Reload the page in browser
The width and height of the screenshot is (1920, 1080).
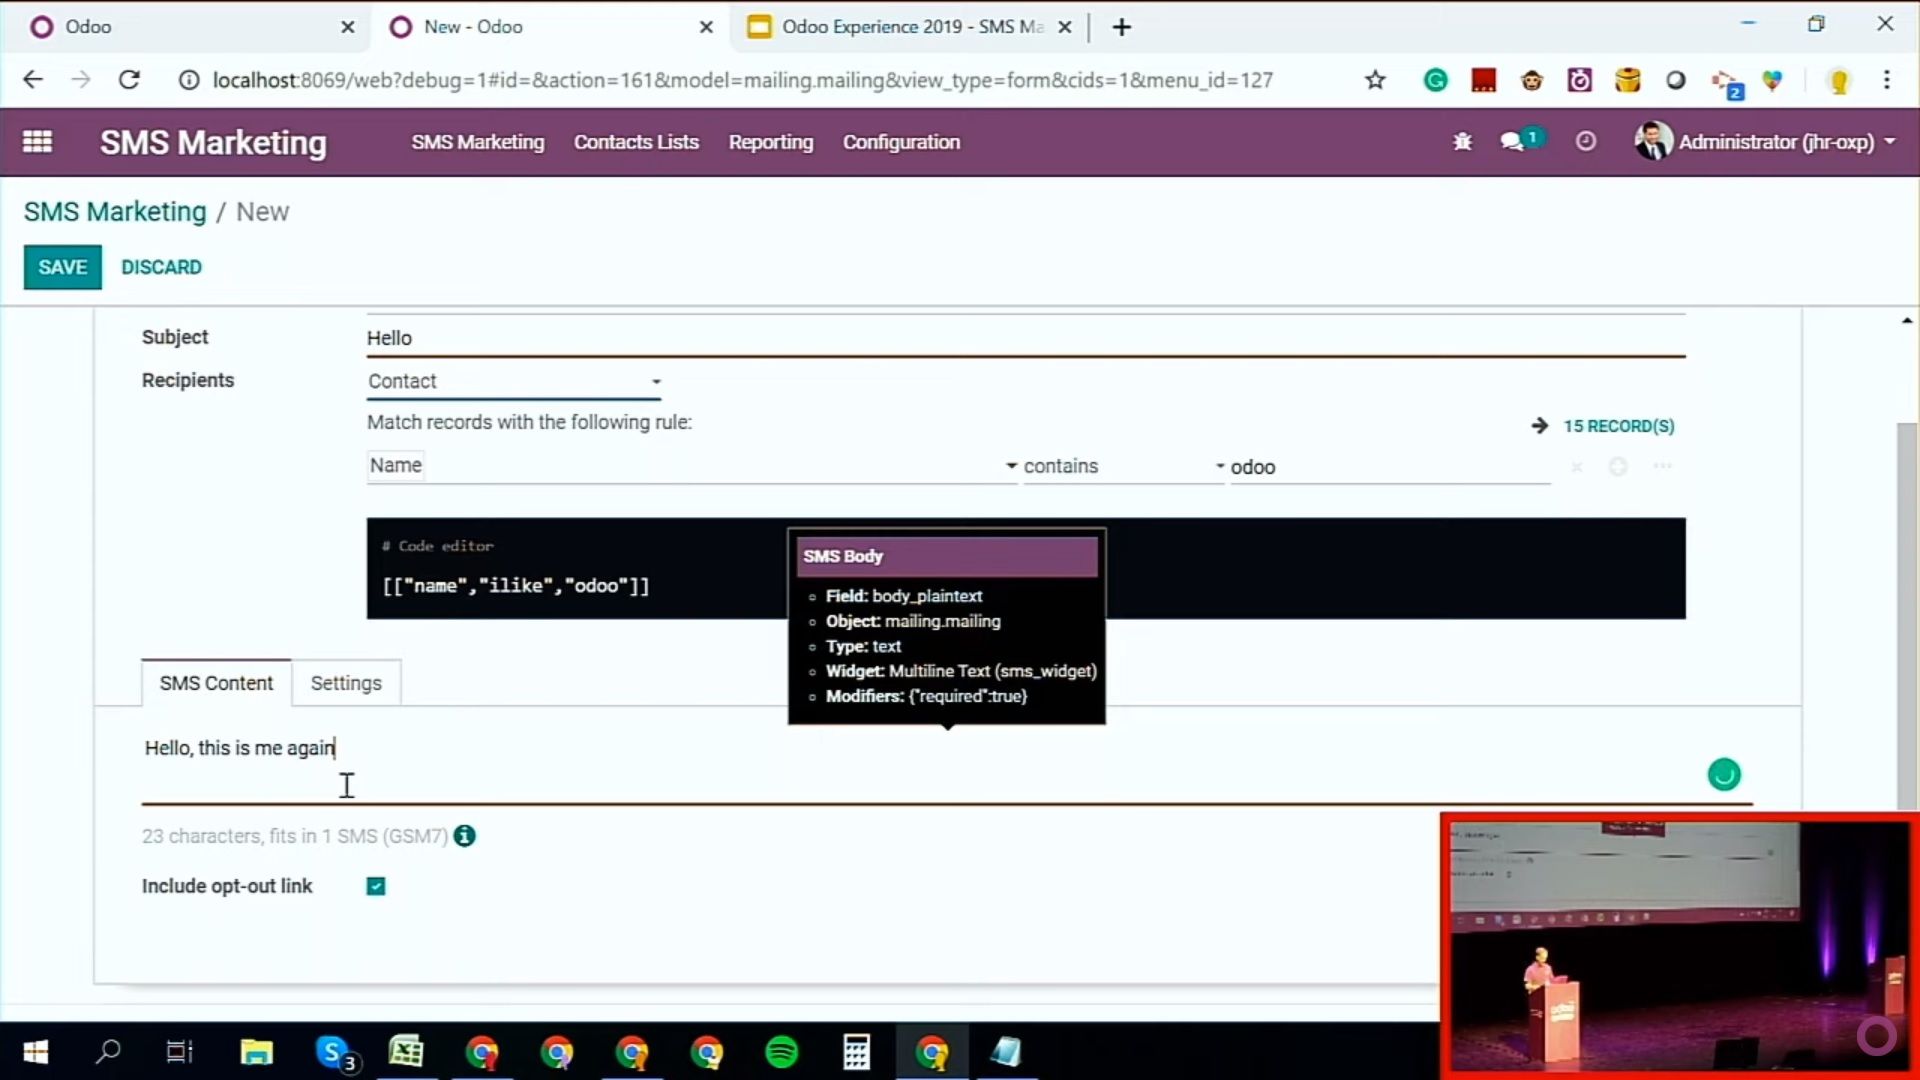[x=129, y=80]
